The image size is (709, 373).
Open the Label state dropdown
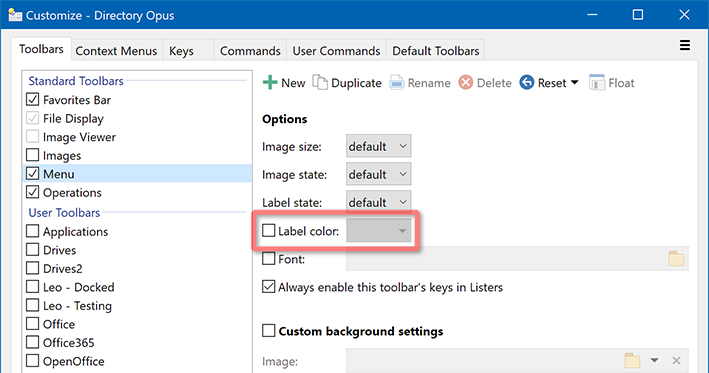[x=378, y=202]
